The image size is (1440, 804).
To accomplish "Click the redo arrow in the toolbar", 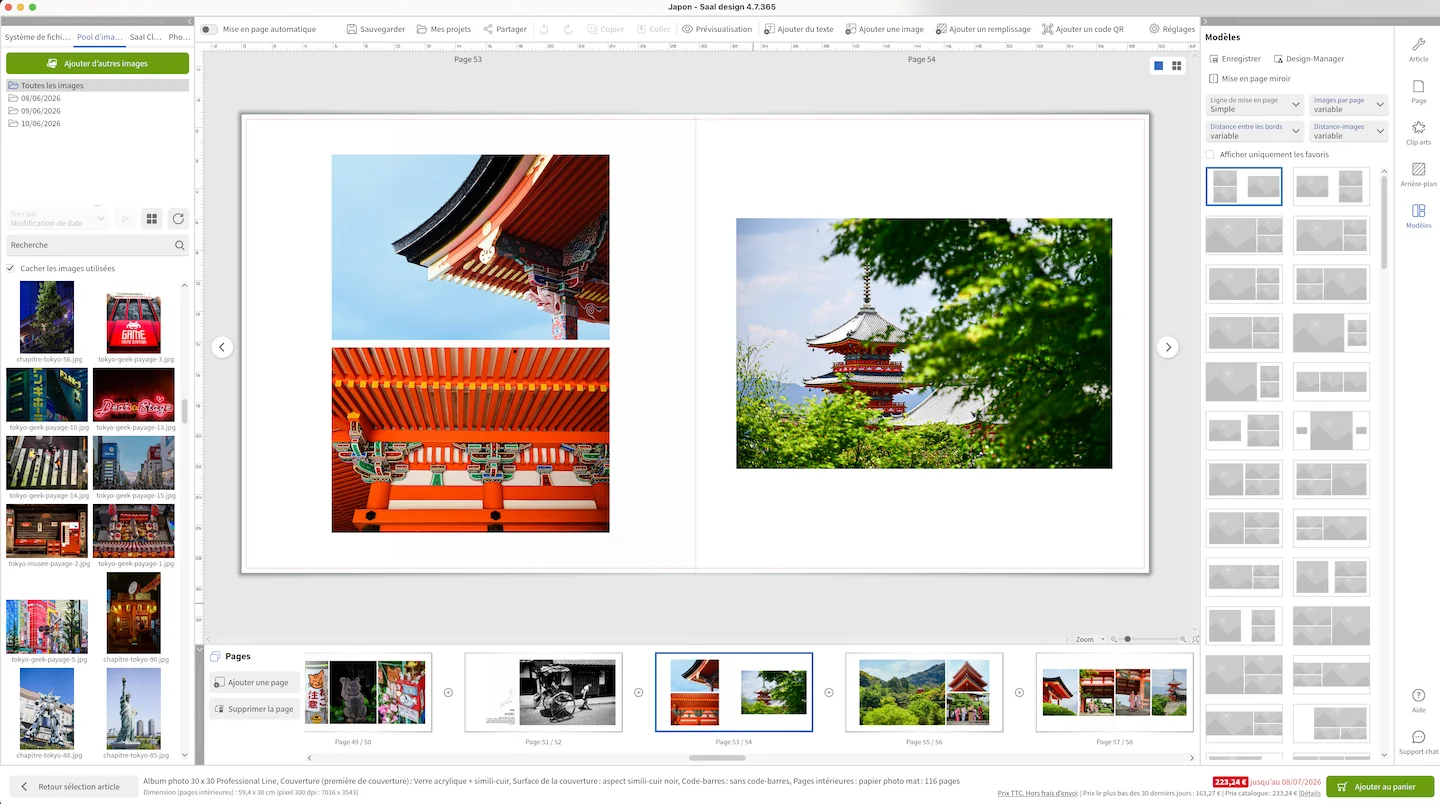I will coord(568,29).
